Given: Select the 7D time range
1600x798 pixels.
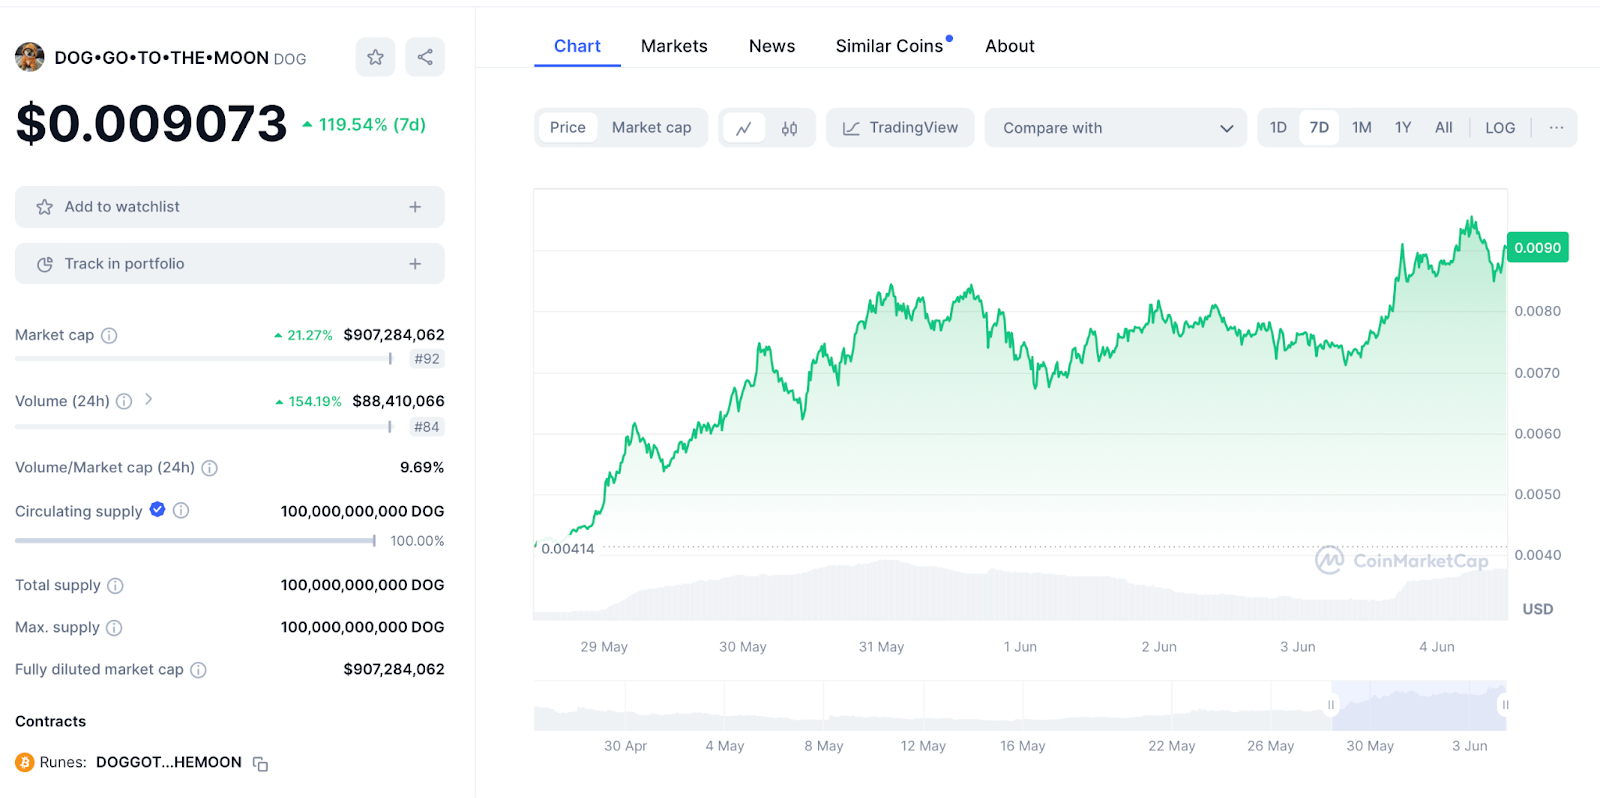Looking at the screenshot, I should pos(1319,128).
